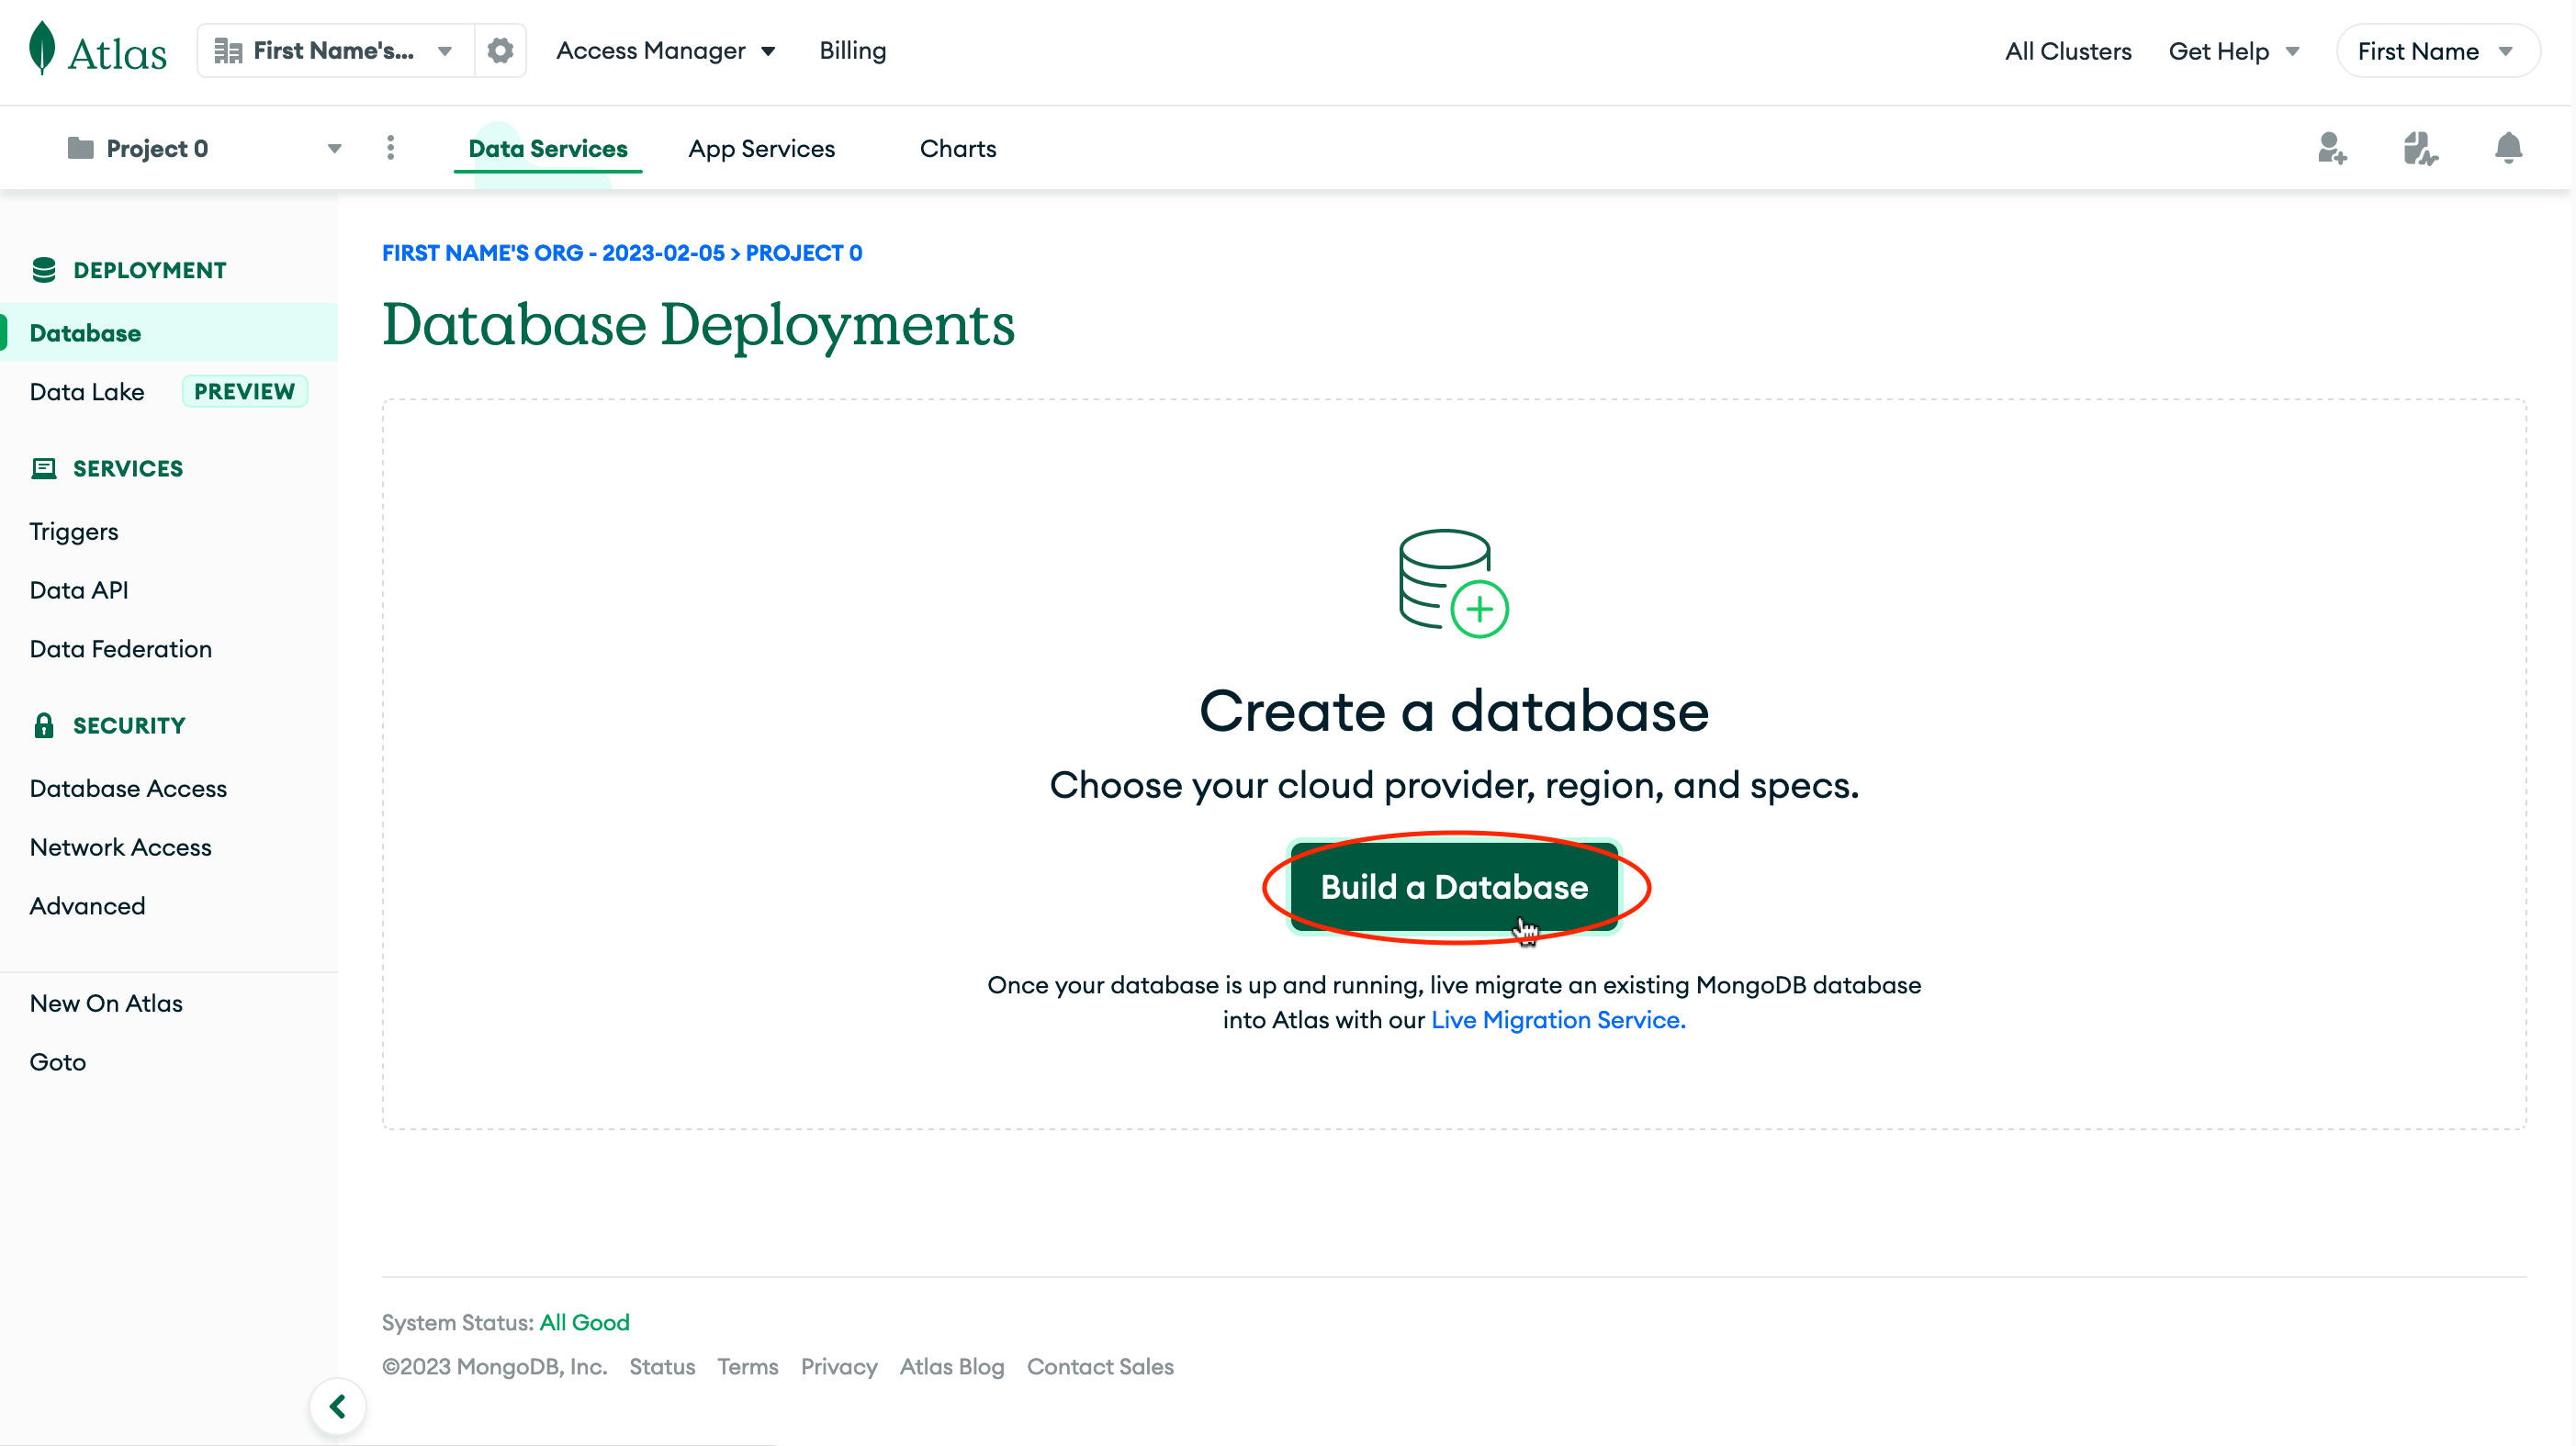Image resolution: width=2576 pixels, height=1446 pixels.
Task: Click the vertical ellipsis next to Project 0
Action: pos(391,147)
